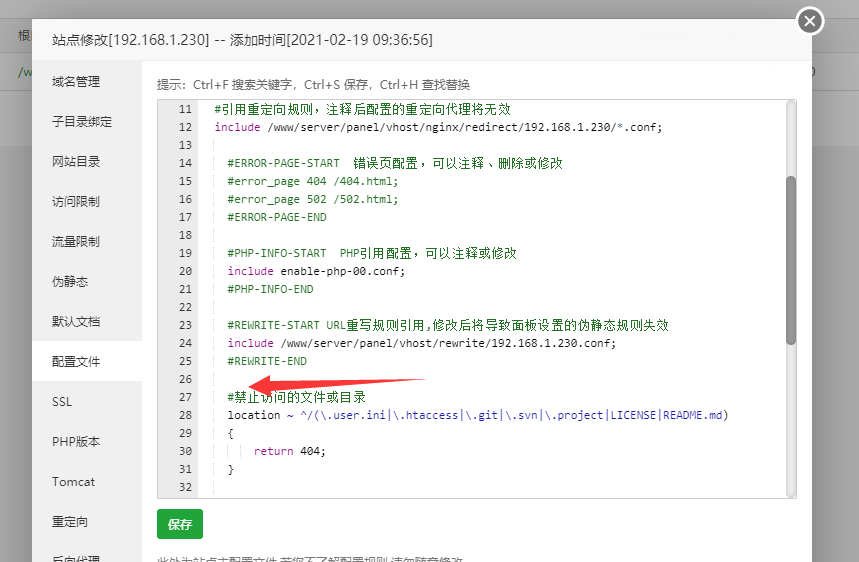Click the 'include enable-php-00.conf;' line

(x=316, y=271)
